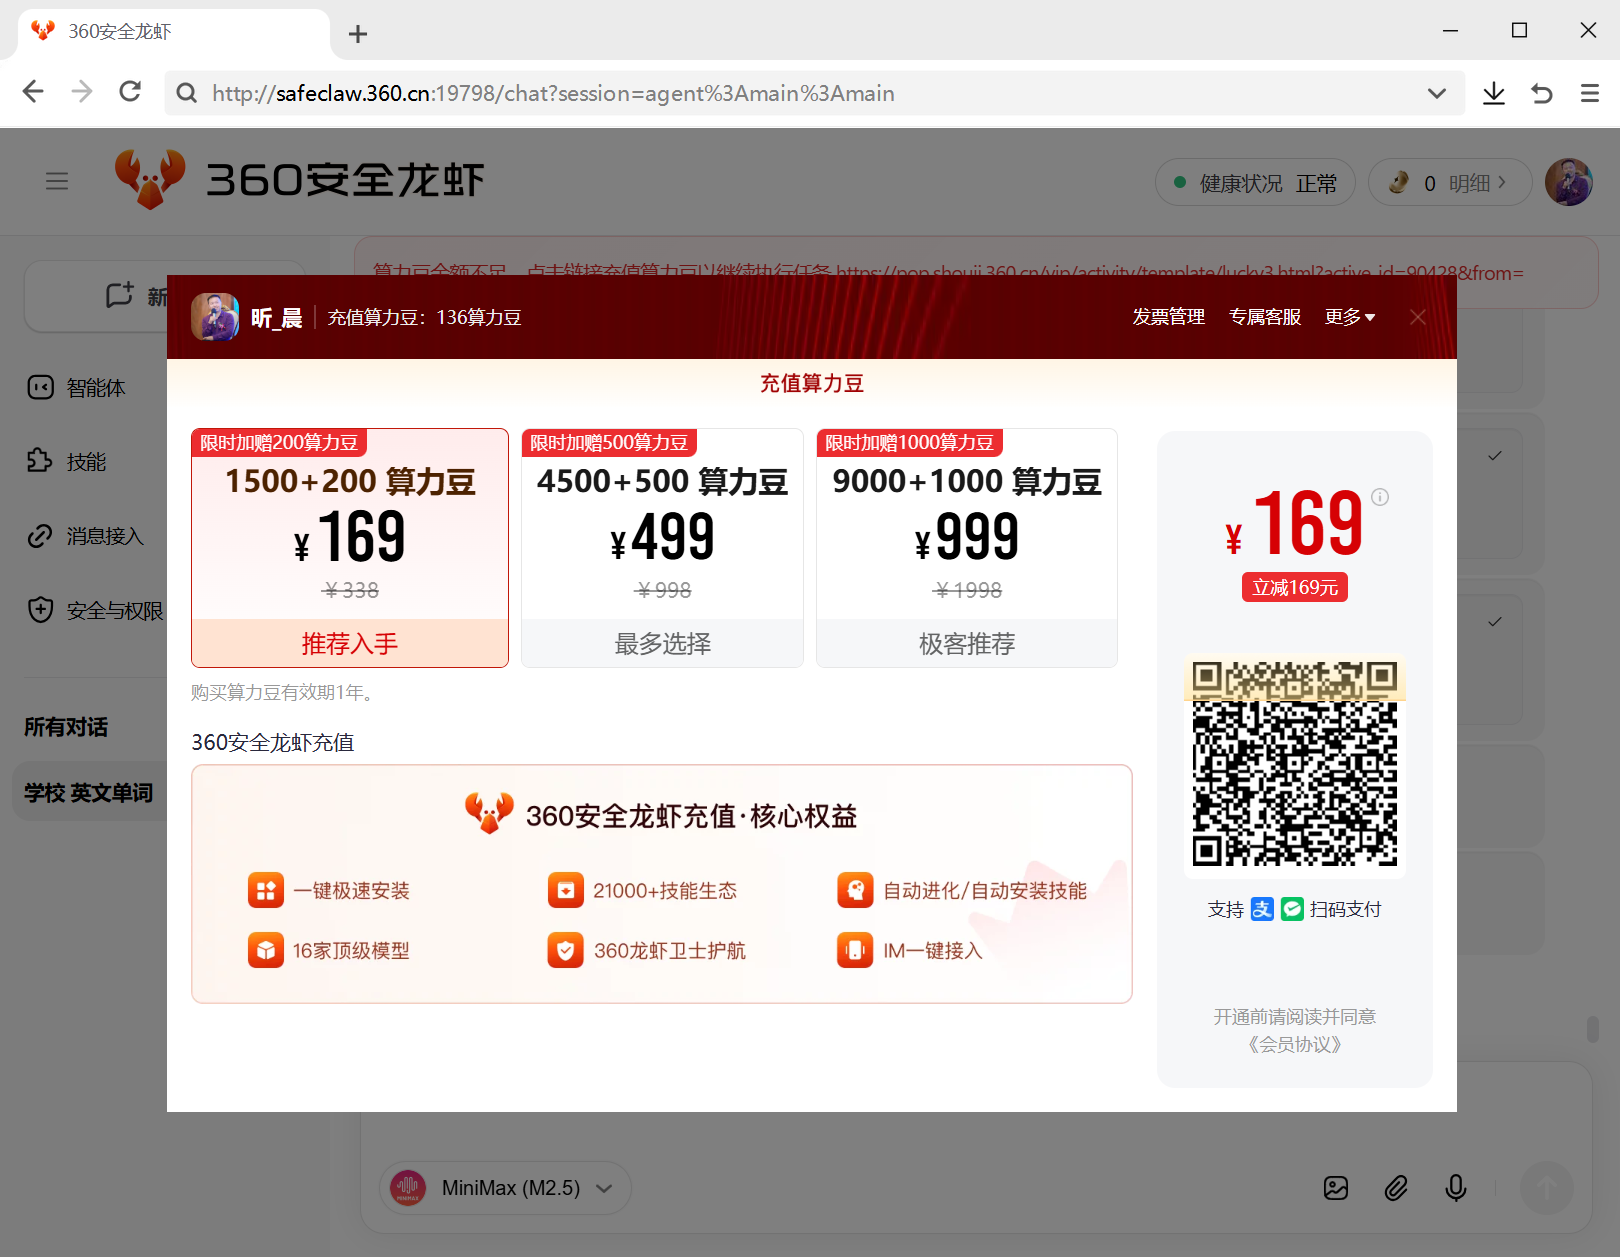Click the WeChat Pay icon
This screenshot has height=1257, width=1620.
pos(1292,909)
